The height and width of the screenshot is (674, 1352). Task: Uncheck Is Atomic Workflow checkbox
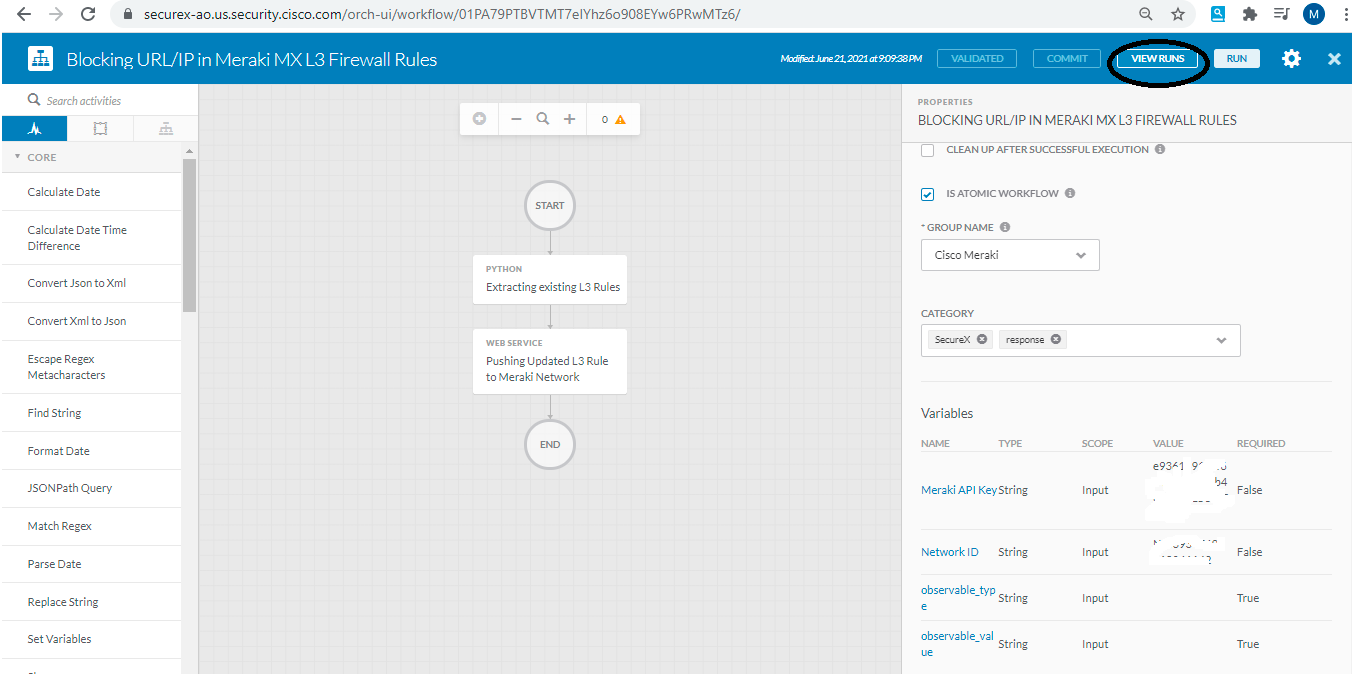pos(927,194)
